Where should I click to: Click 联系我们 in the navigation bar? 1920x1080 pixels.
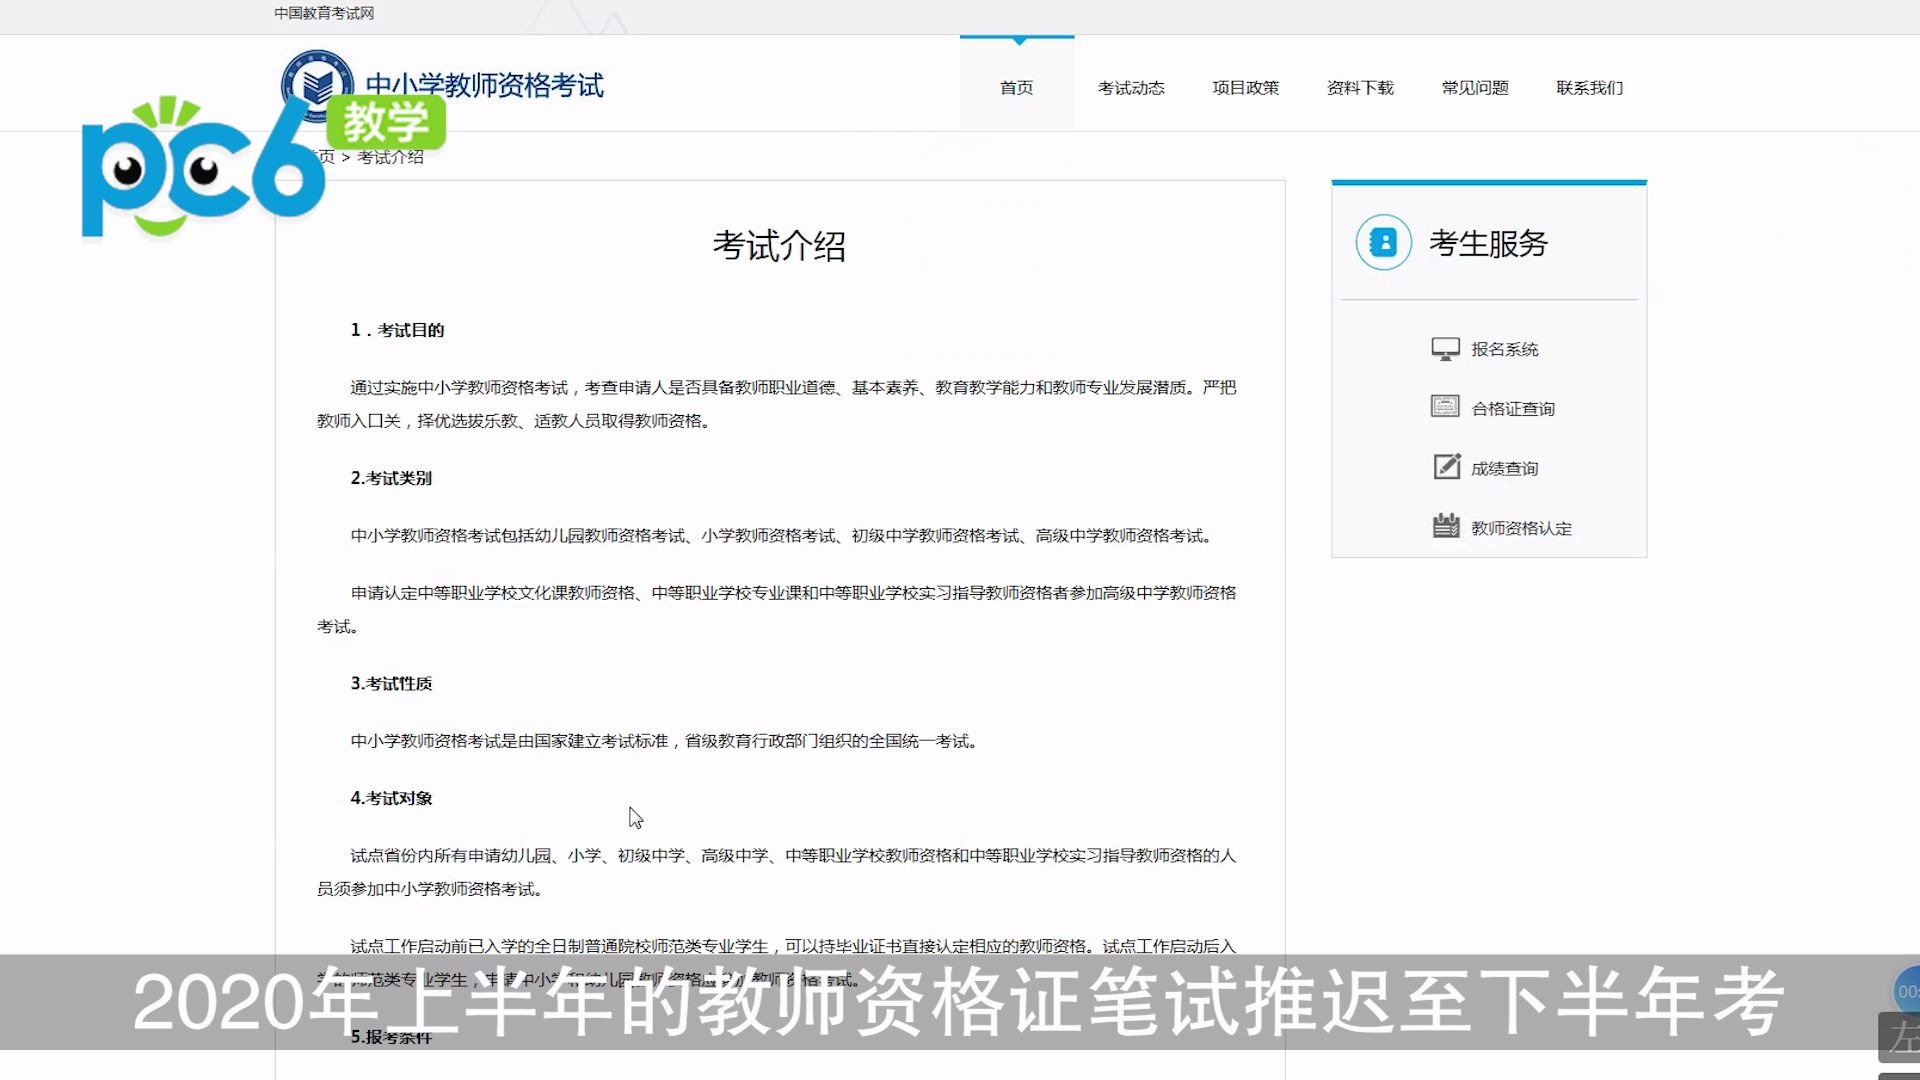(1590, 88)
